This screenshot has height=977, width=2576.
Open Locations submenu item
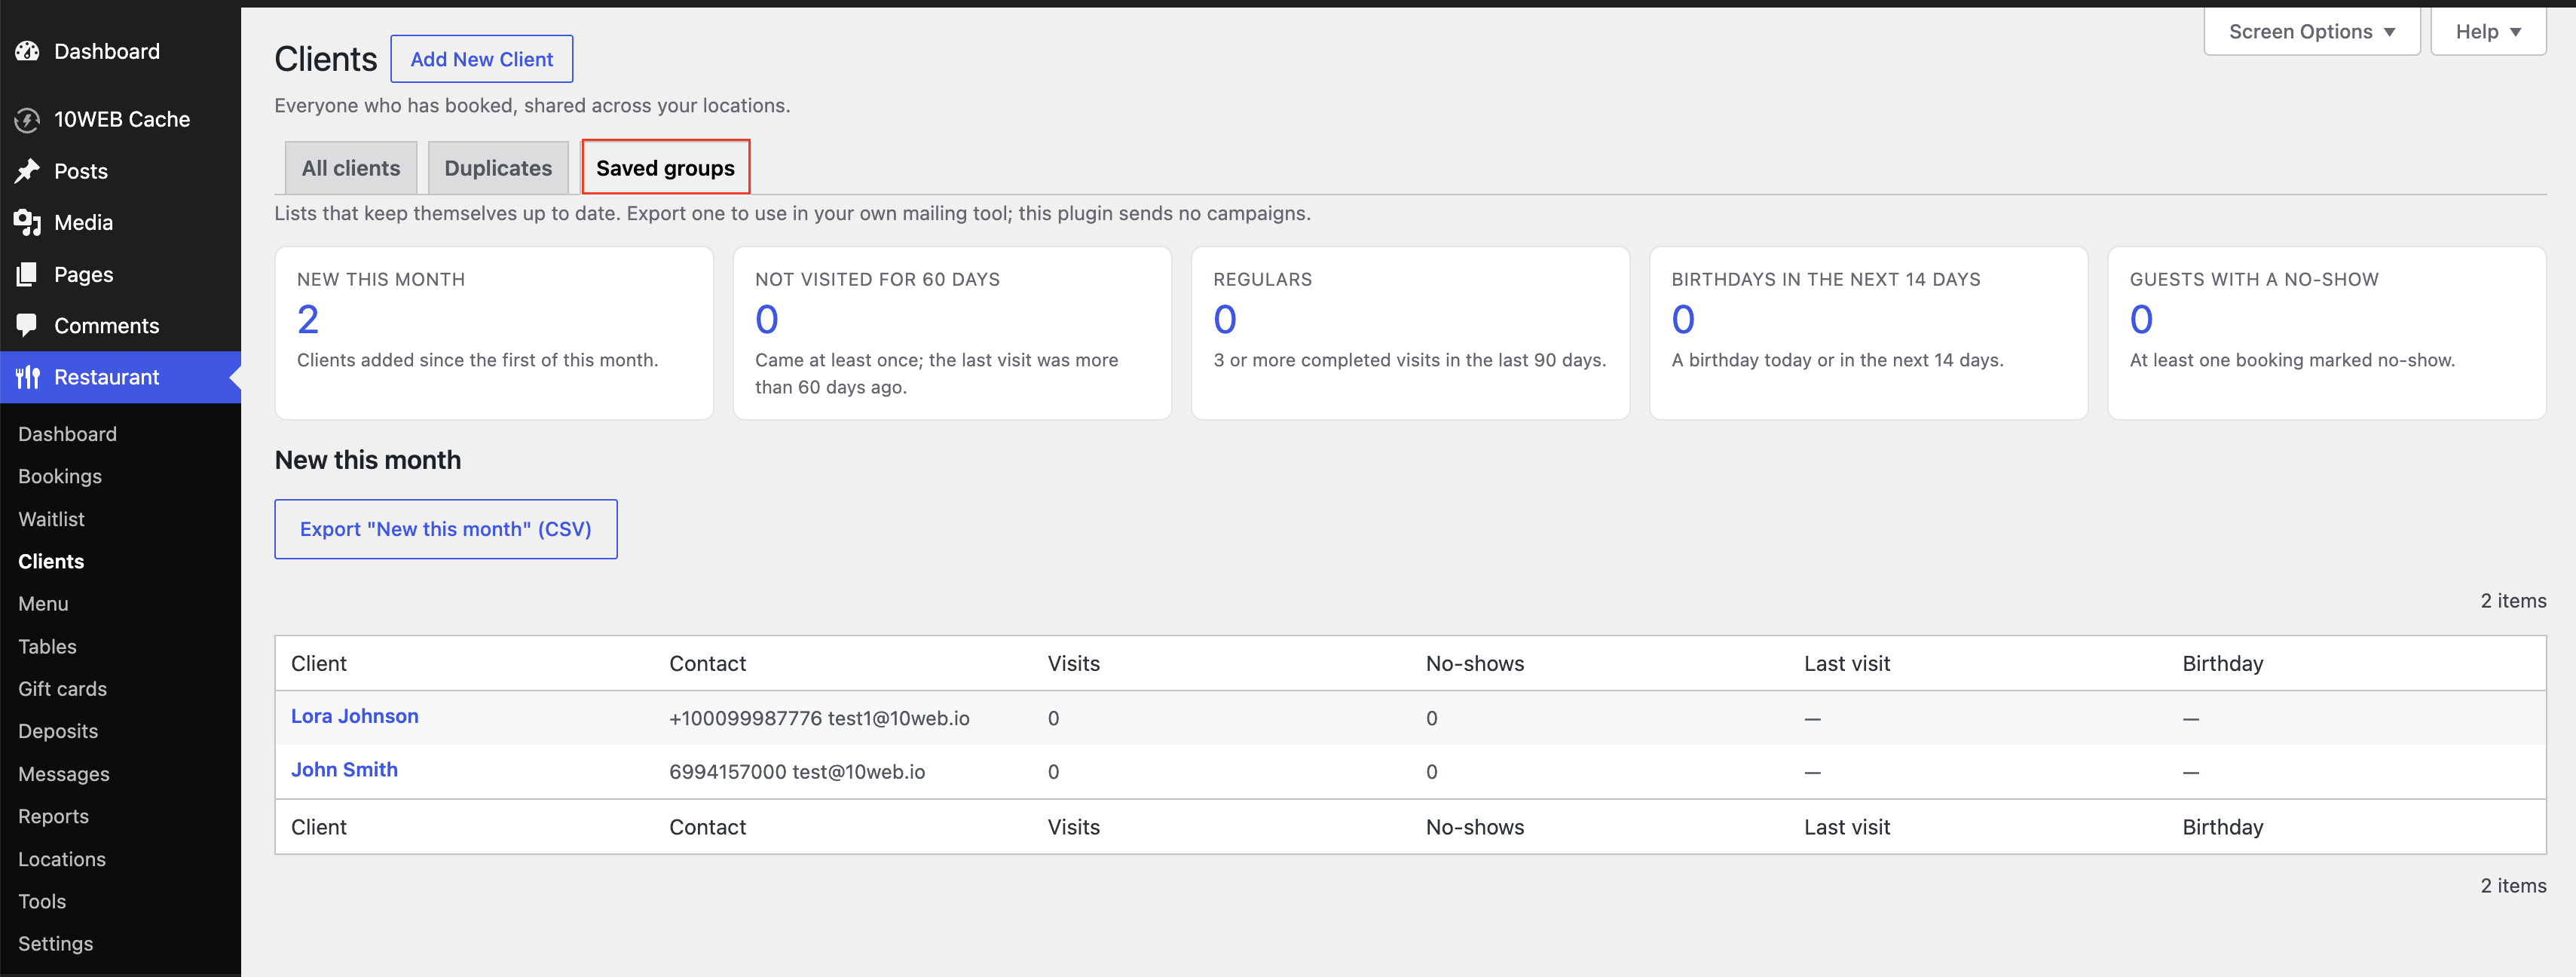click(x=62, y=859)
